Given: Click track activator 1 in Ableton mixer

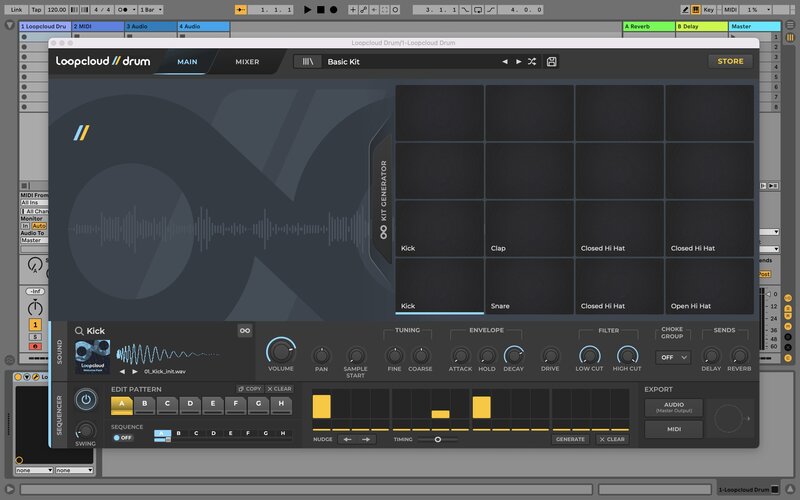Looking at the screenshot, I should (35, 324).
